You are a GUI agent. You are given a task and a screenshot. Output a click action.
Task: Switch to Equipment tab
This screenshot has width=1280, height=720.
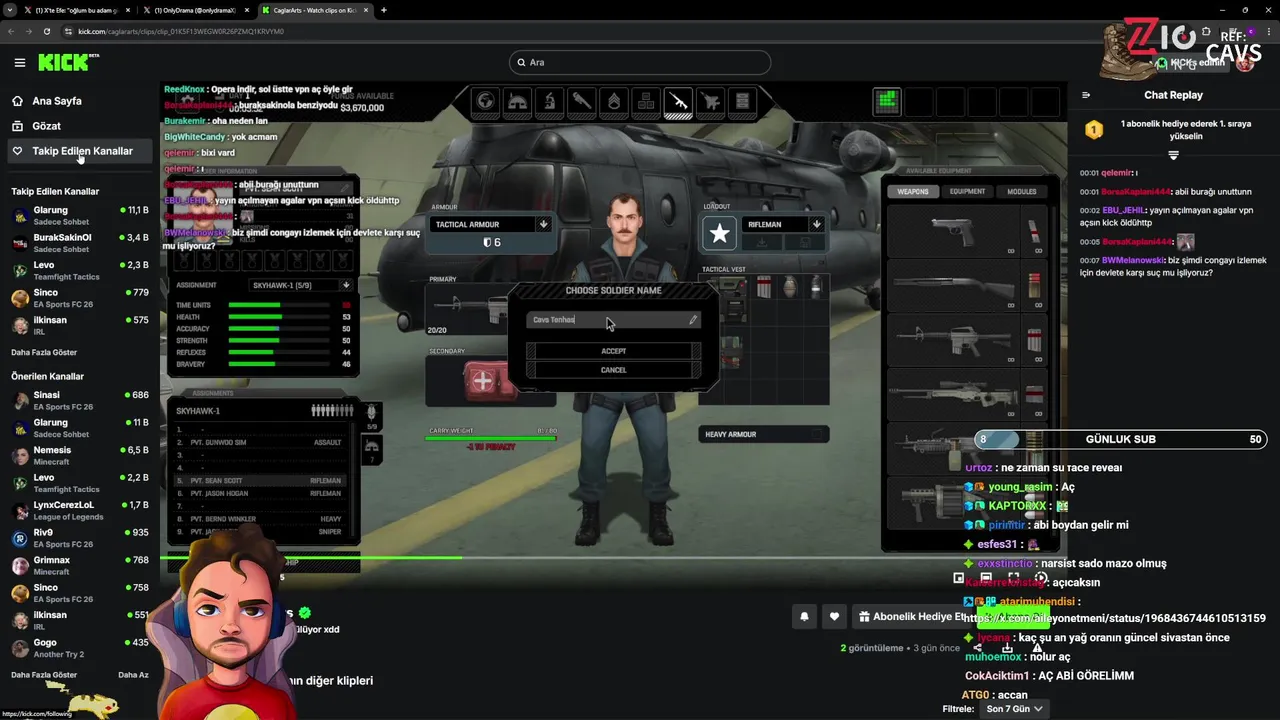click(967, 191)
